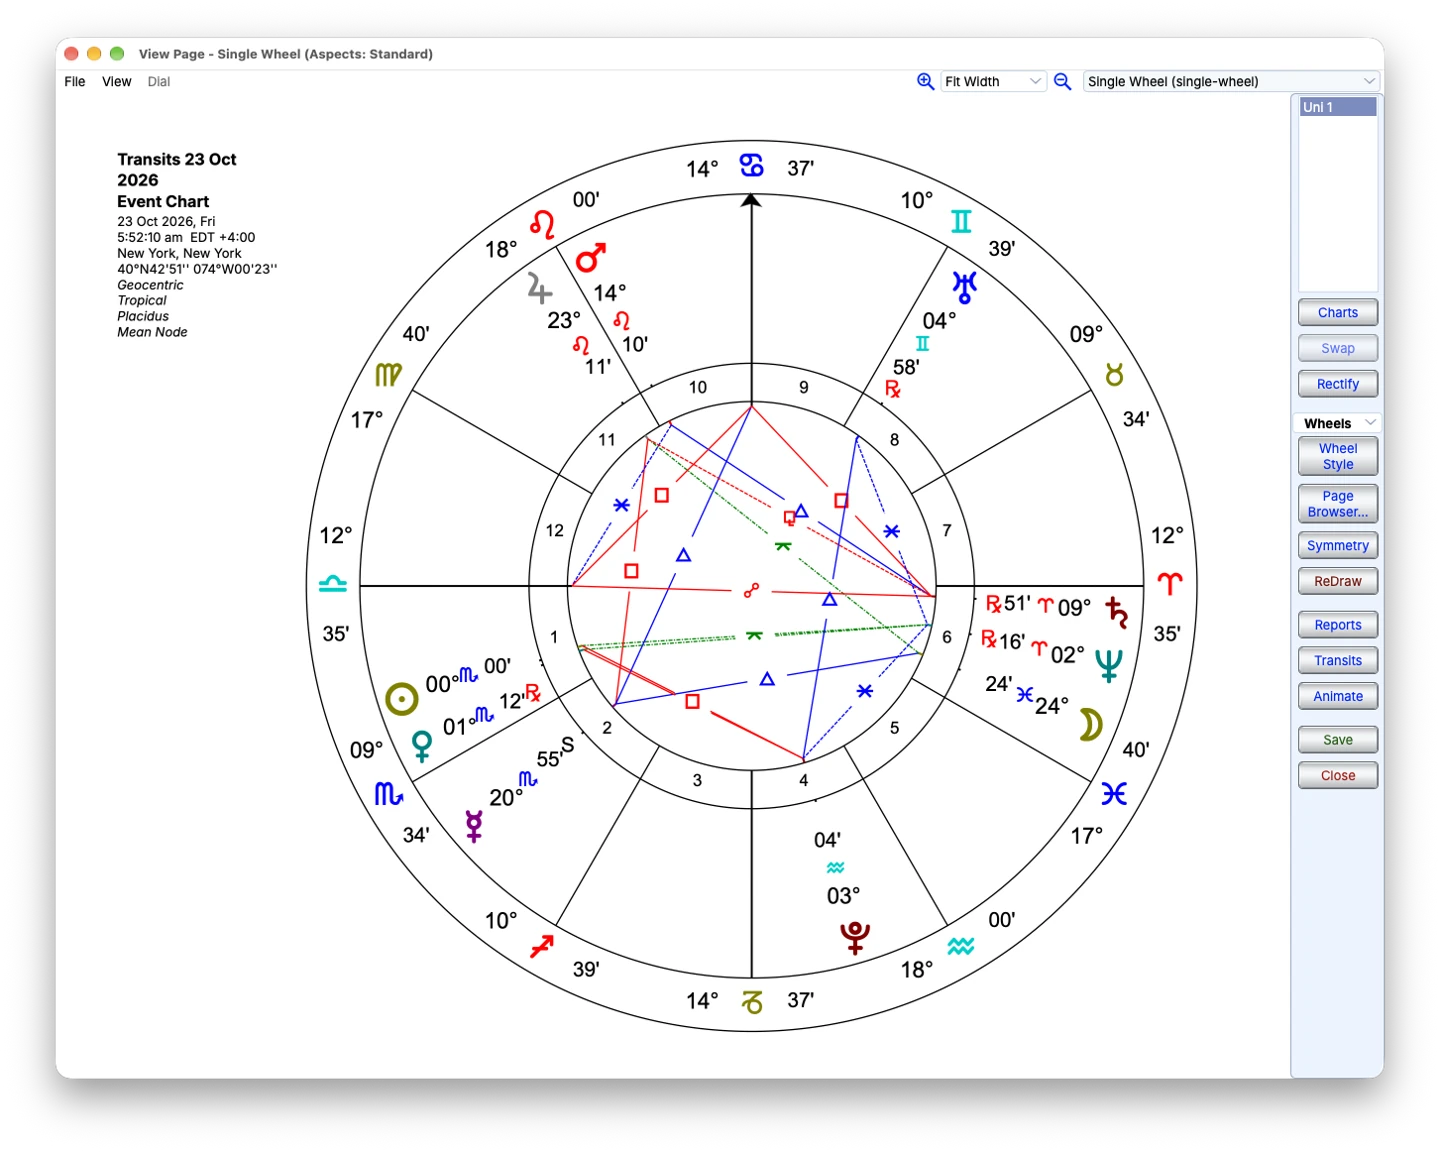Image resolution: width=1440 pixels, height=1152 pixels.
Task: Click the Mars glyph in the chart
Action: tap(591, 257)
